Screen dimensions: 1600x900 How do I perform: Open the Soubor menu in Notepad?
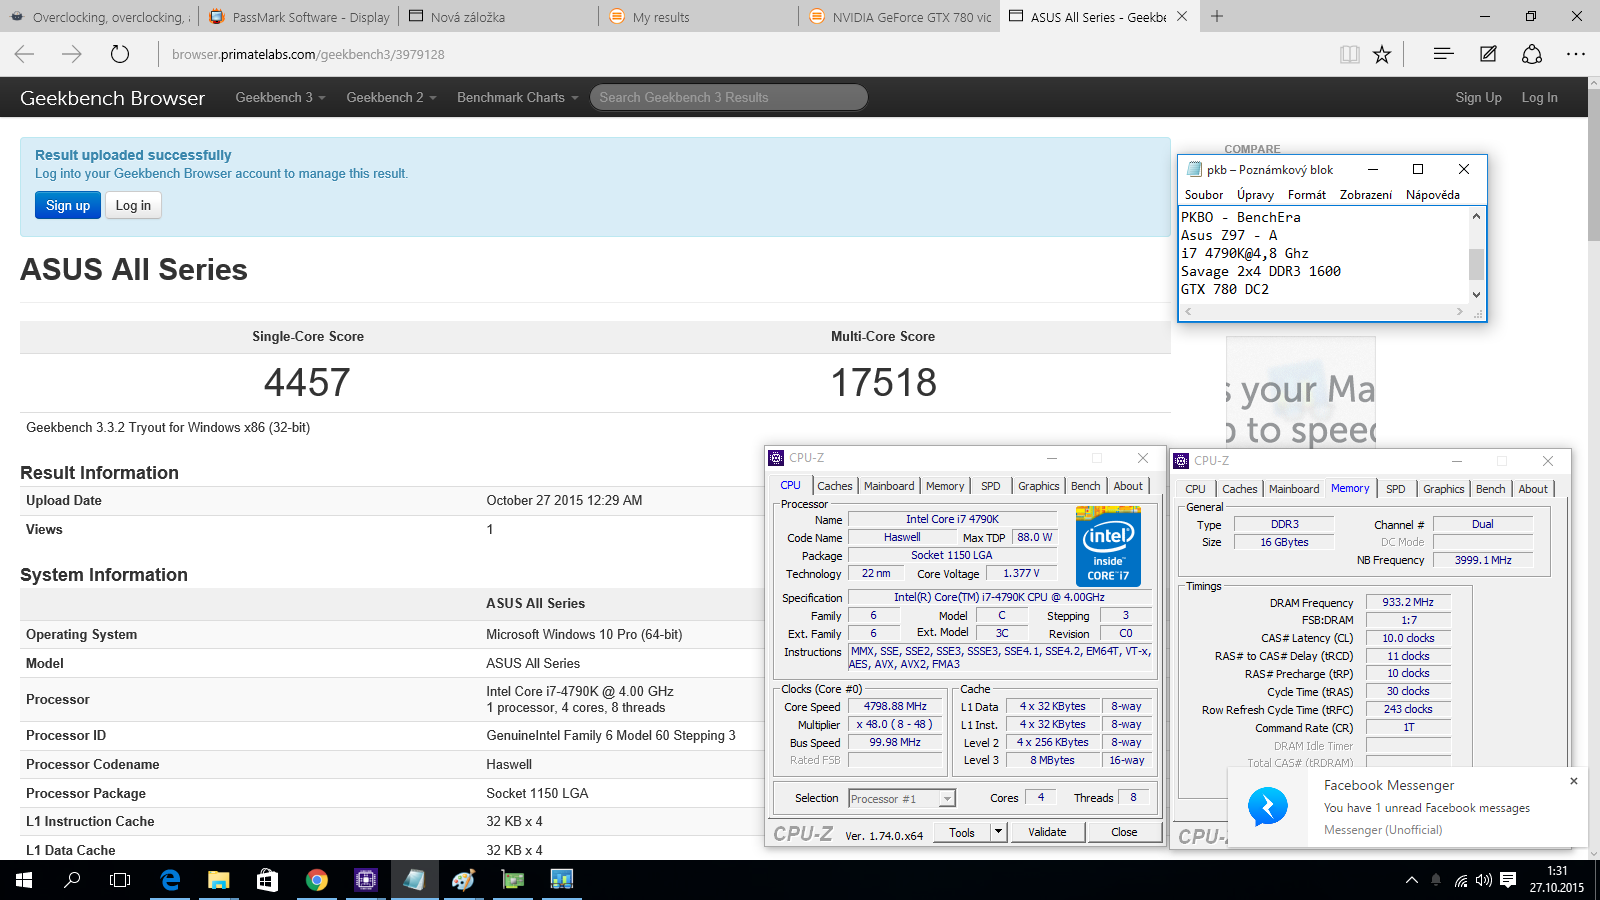coord(1204,195)
